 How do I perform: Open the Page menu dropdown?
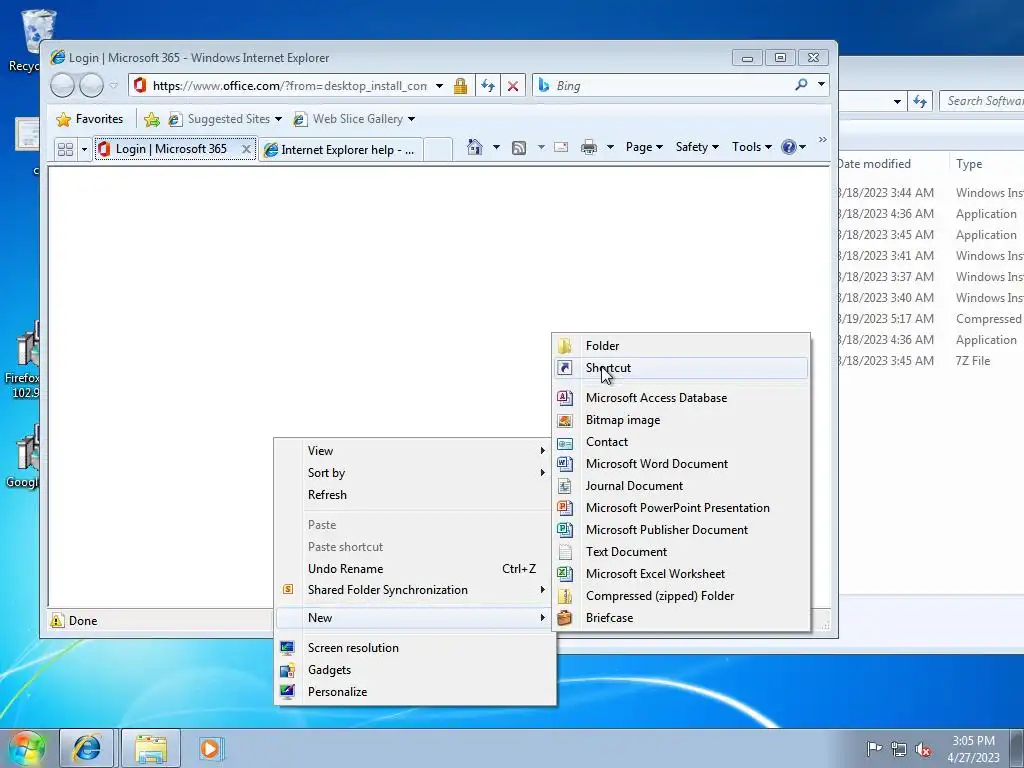[x=644, y=147]
